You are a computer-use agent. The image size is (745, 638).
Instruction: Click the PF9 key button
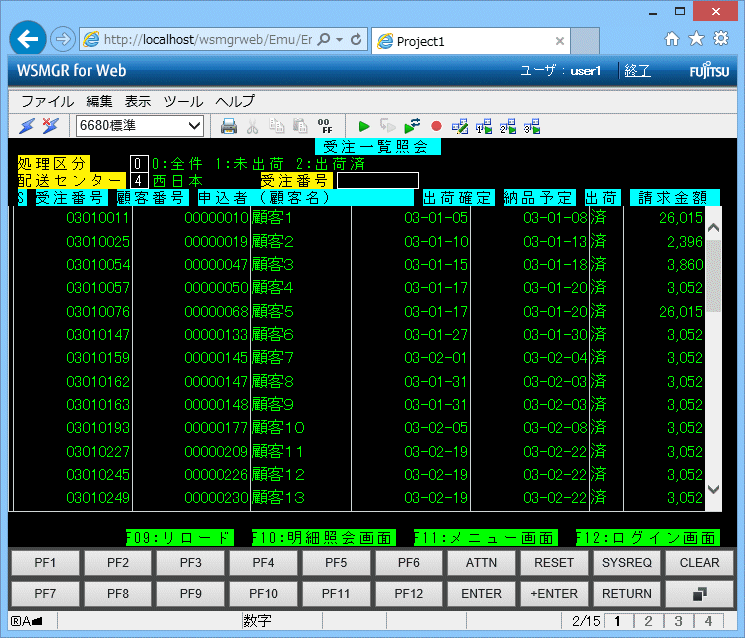[191, 594]
